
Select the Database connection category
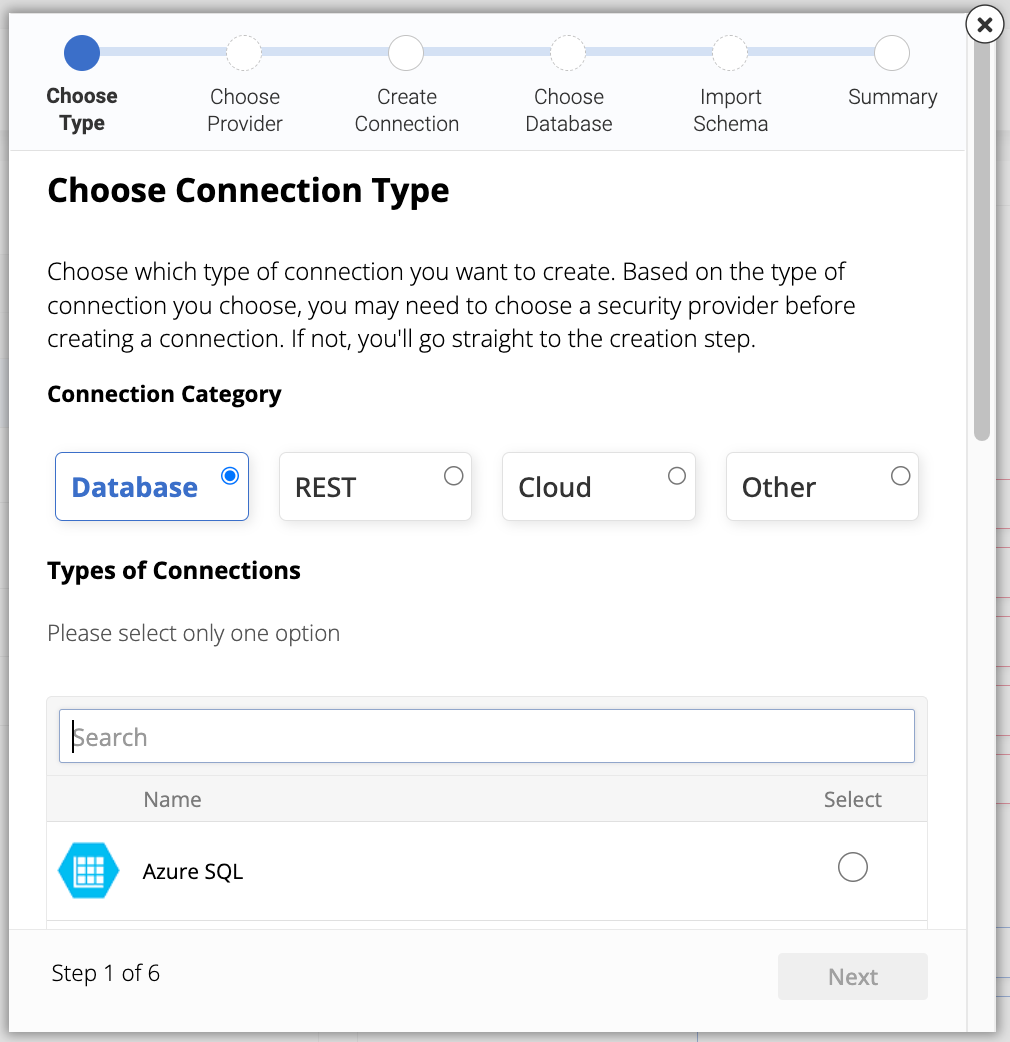152,486
